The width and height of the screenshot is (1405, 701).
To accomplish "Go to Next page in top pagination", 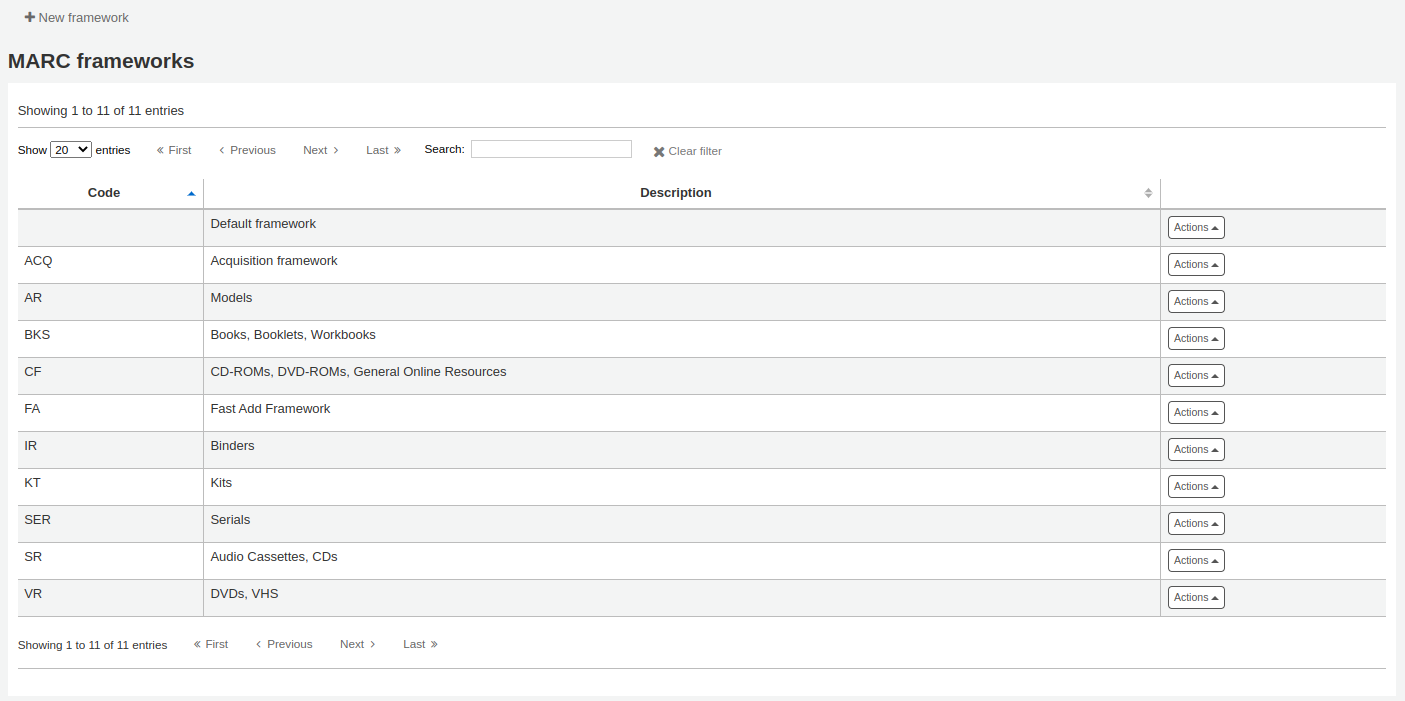I will [x=321, y=150].
